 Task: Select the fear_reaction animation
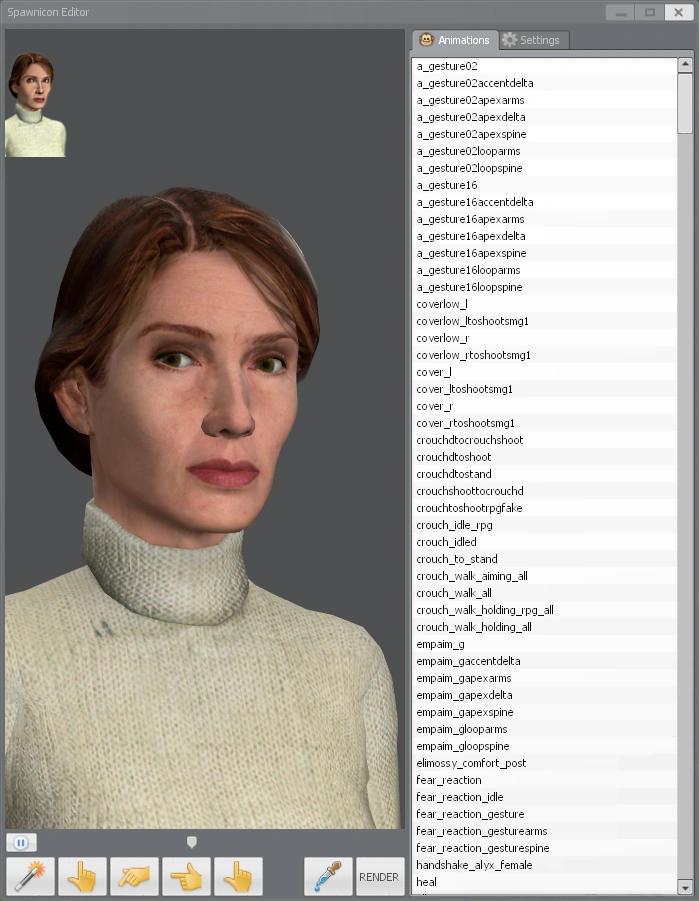[544, 780]
